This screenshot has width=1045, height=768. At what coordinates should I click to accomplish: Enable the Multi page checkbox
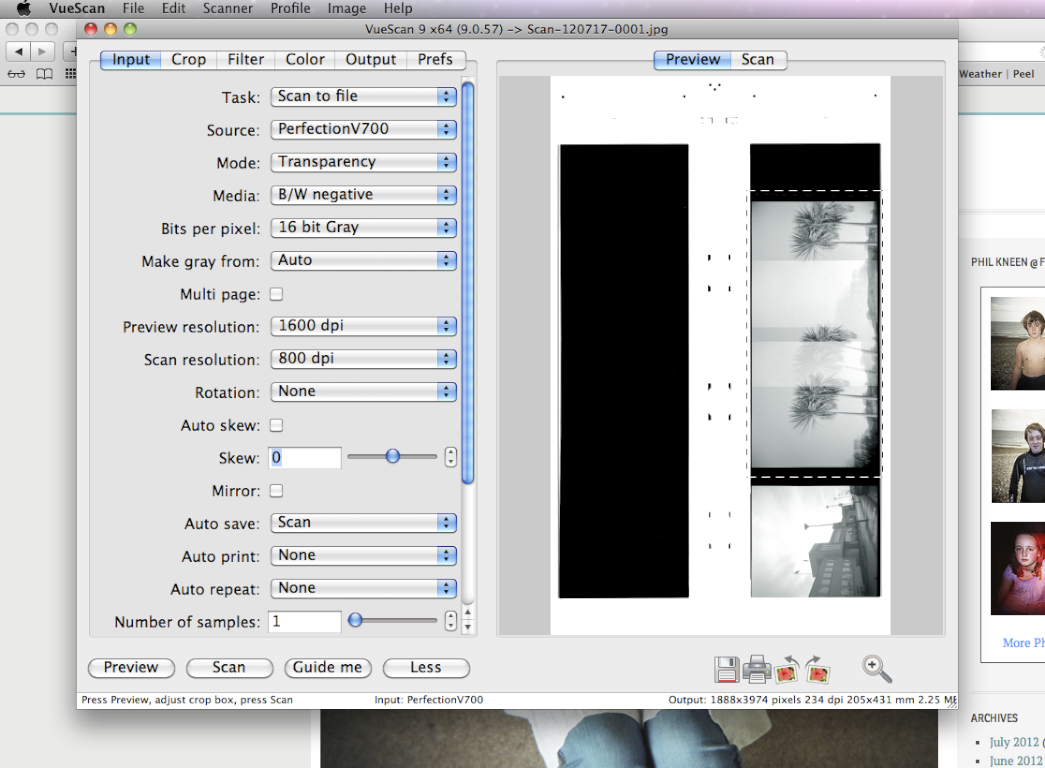[277, 294]
